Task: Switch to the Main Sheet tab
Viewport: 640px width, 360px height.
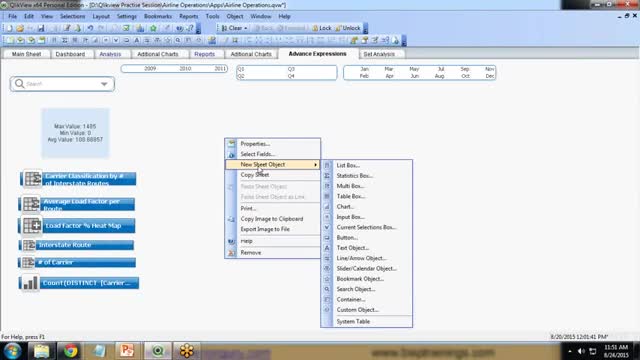Action: pyautogui.click(x=26, y=54)
